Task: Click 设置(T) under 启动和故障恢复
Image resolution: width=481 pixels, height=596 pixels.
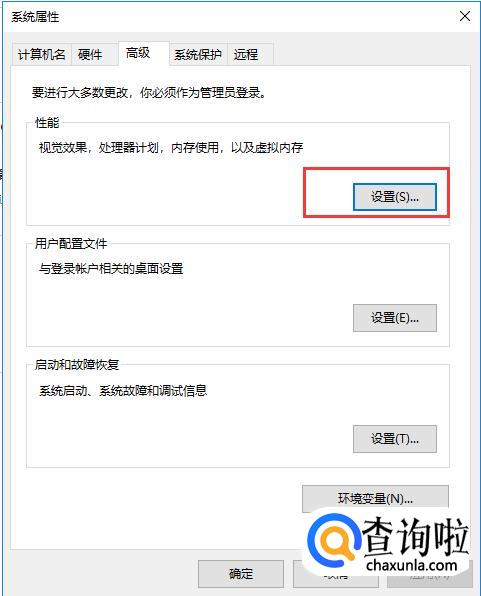Action: coord(395,439)
